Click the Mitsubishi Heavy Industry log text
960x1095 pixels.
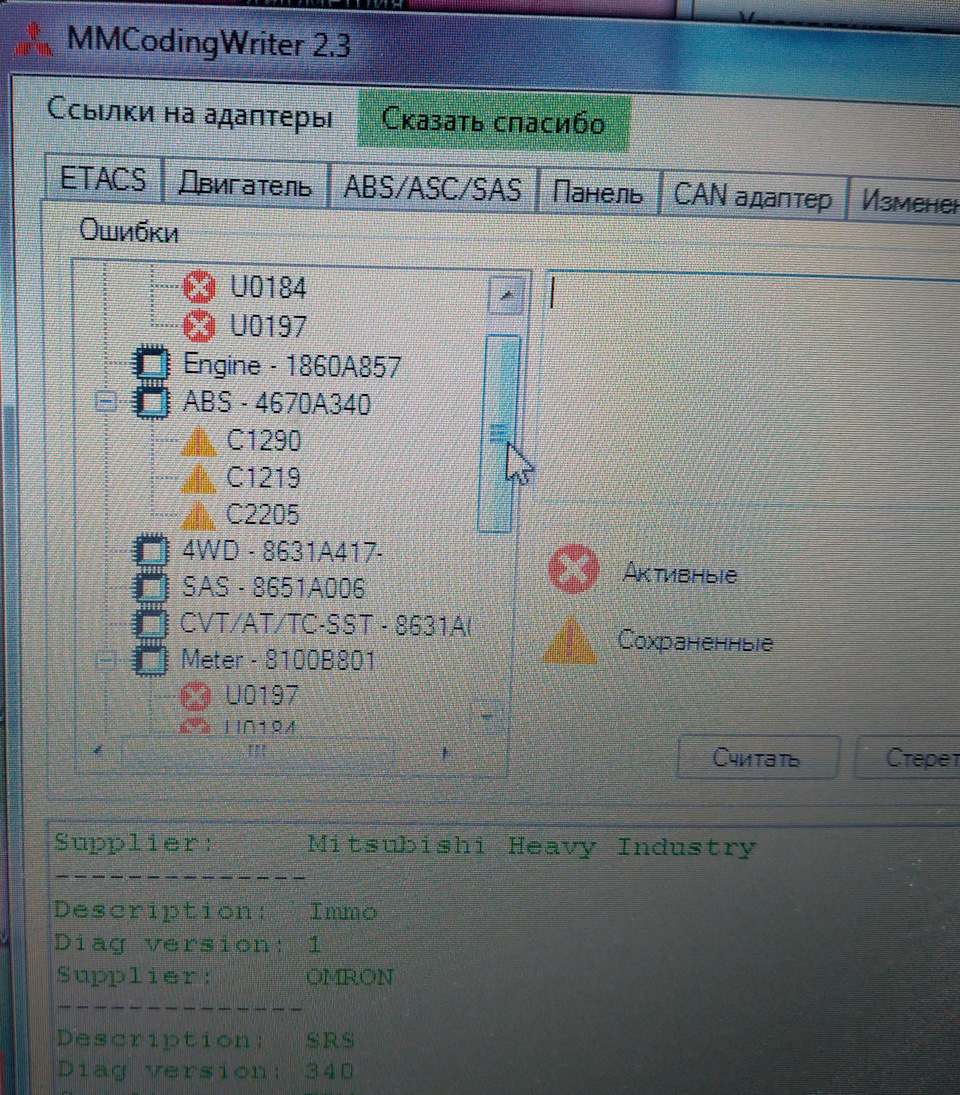(531, 846)
